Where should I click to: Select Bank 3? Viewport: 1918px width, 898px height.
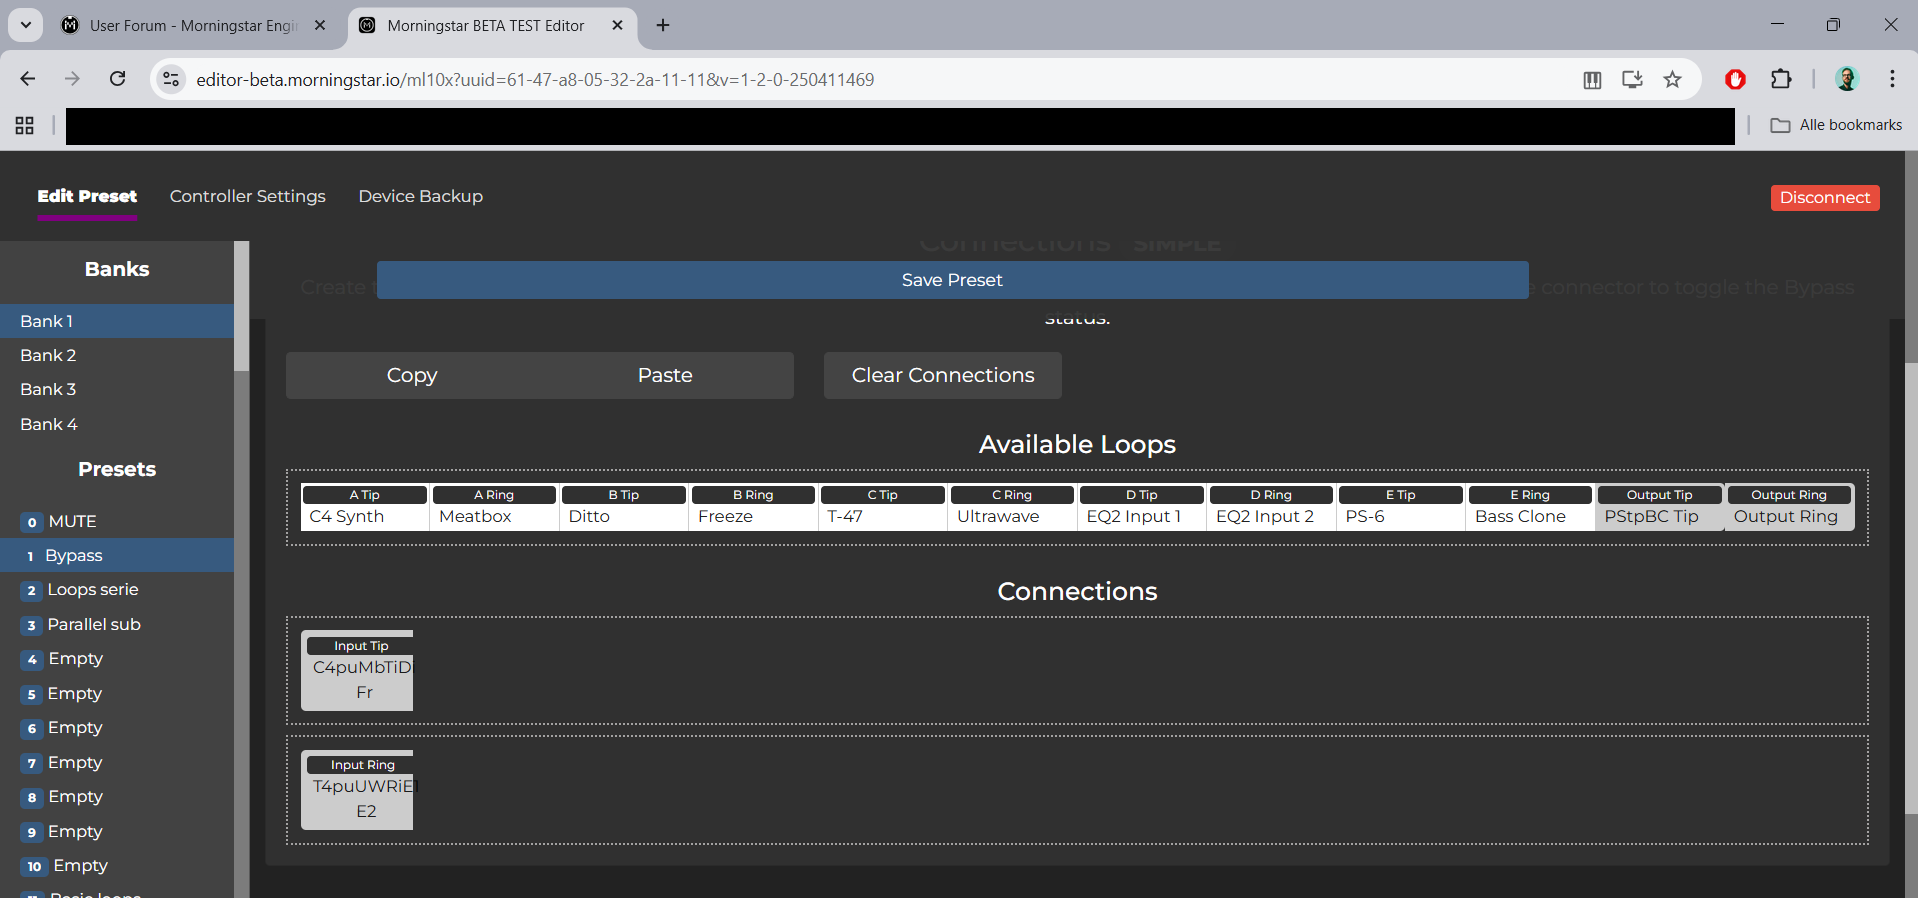(117, 389)
